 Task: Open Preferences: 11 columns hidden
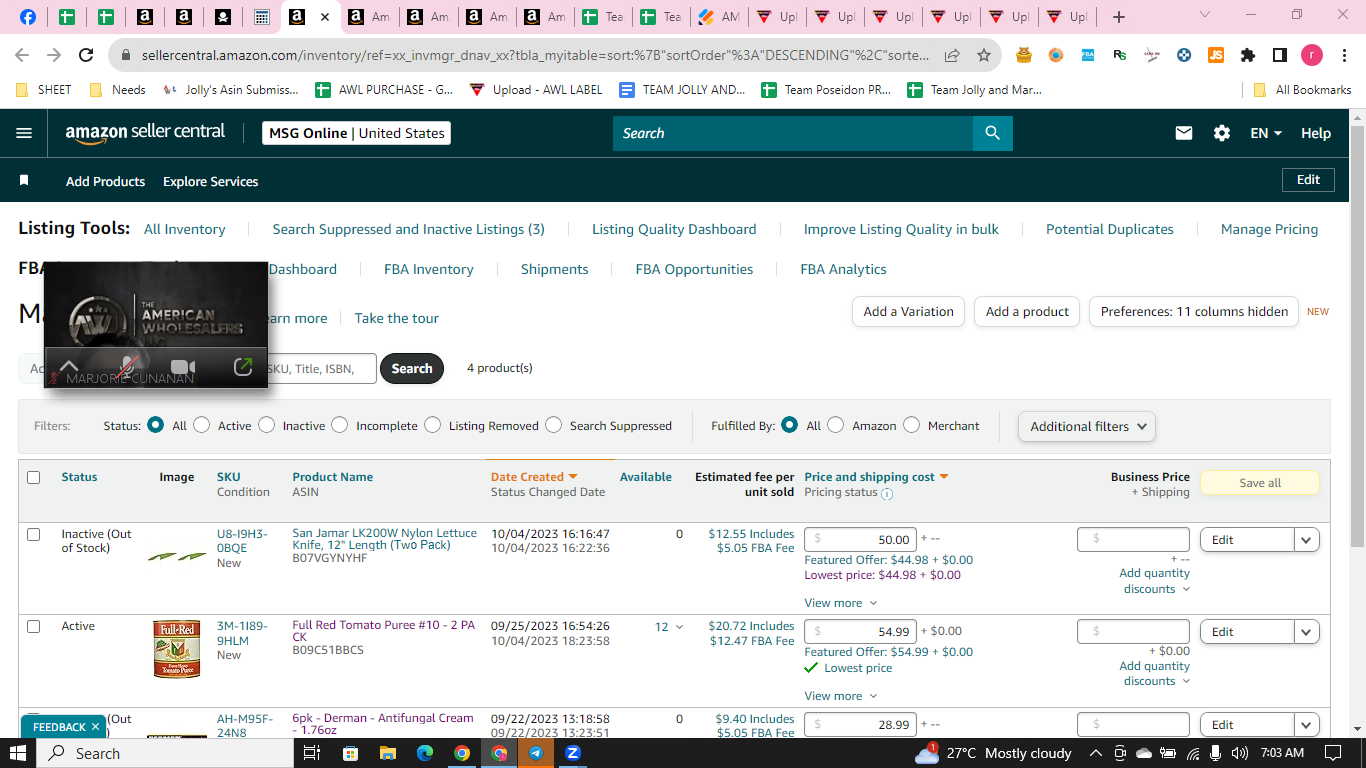point(1194,311)
